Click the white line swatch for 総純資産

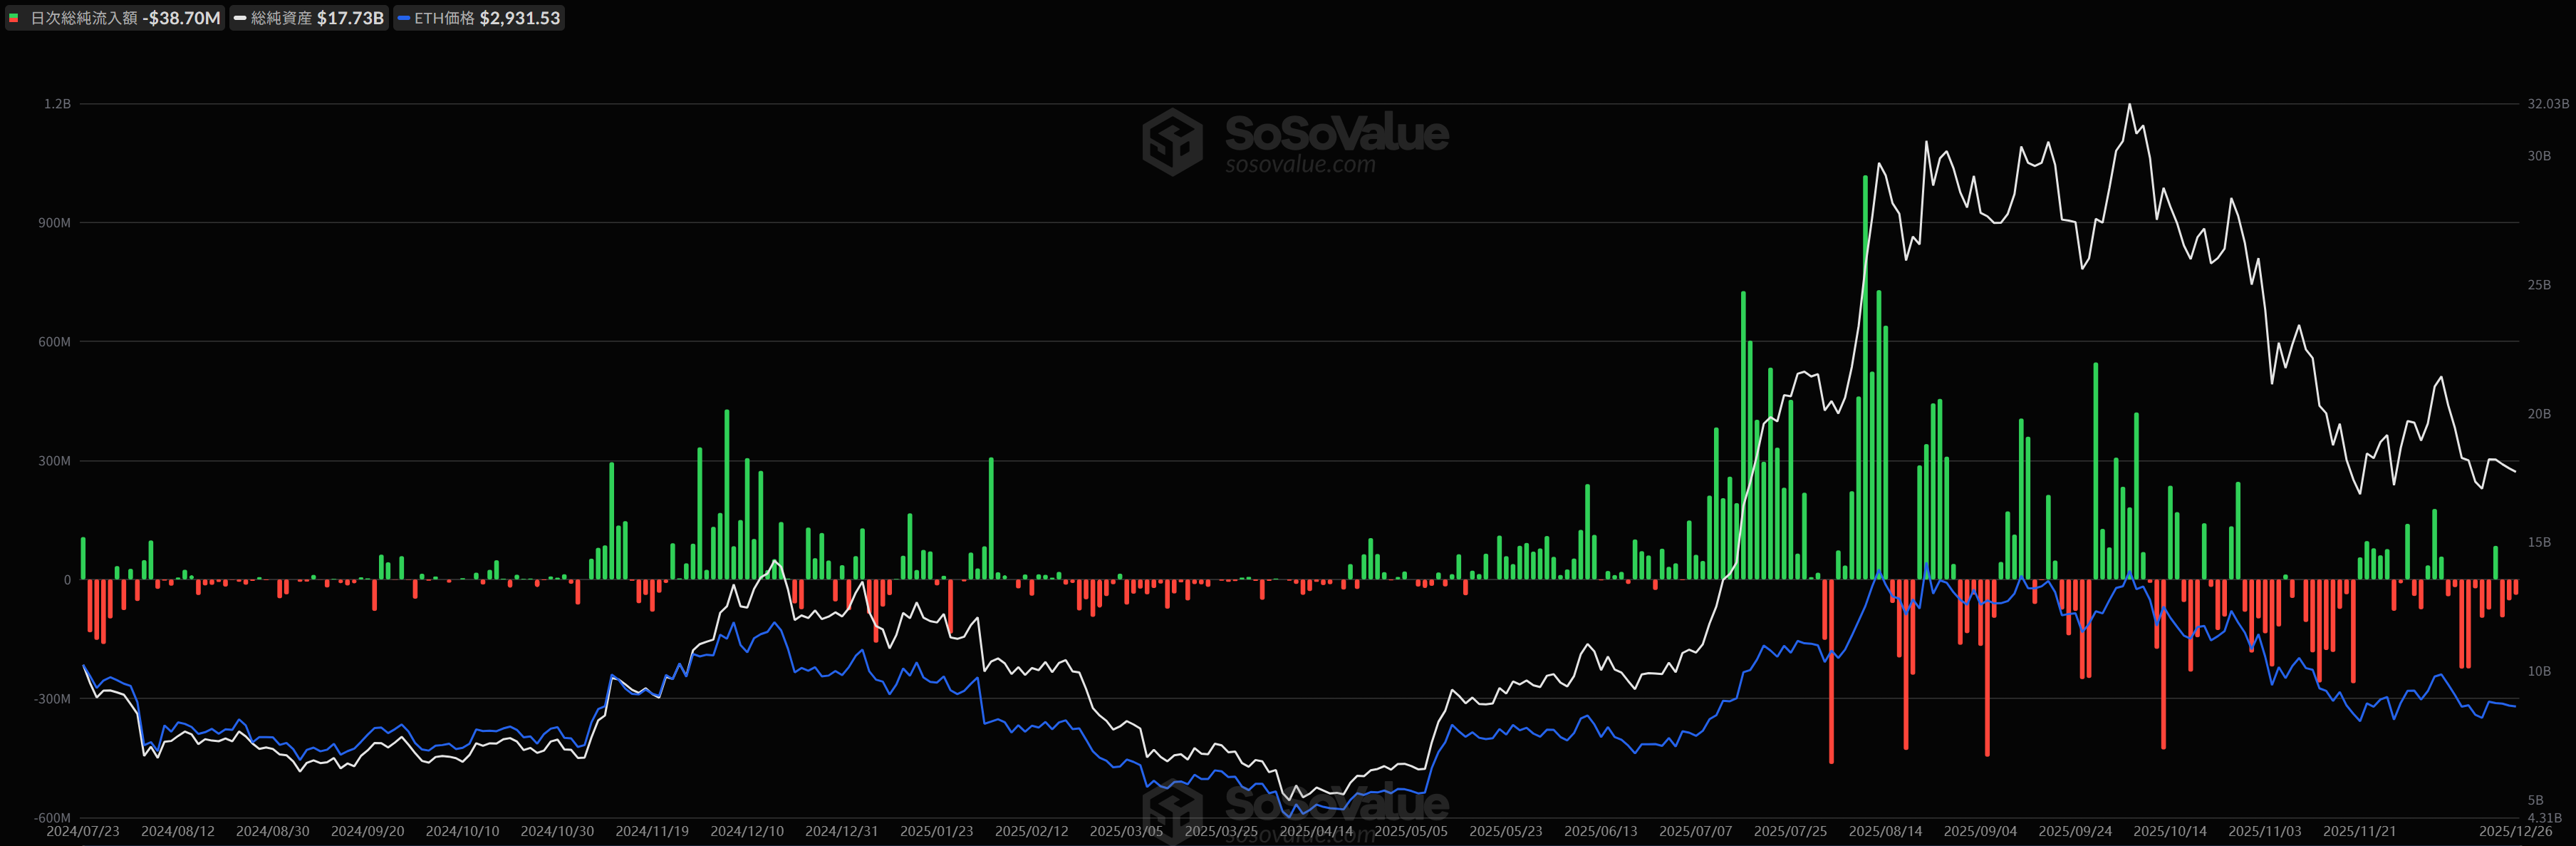(240, 18)
